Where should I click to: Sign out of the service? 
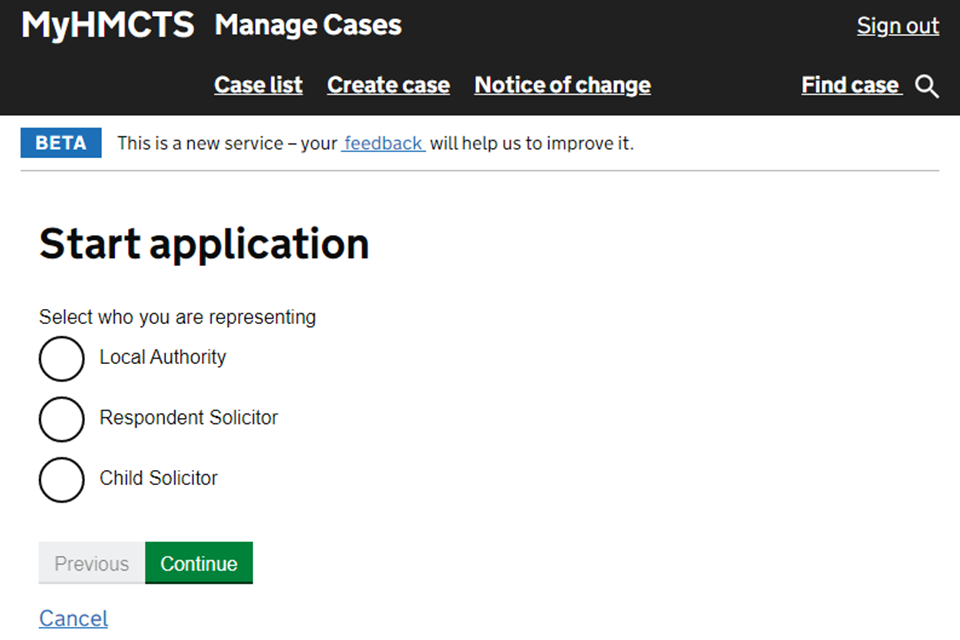(897, 27)
